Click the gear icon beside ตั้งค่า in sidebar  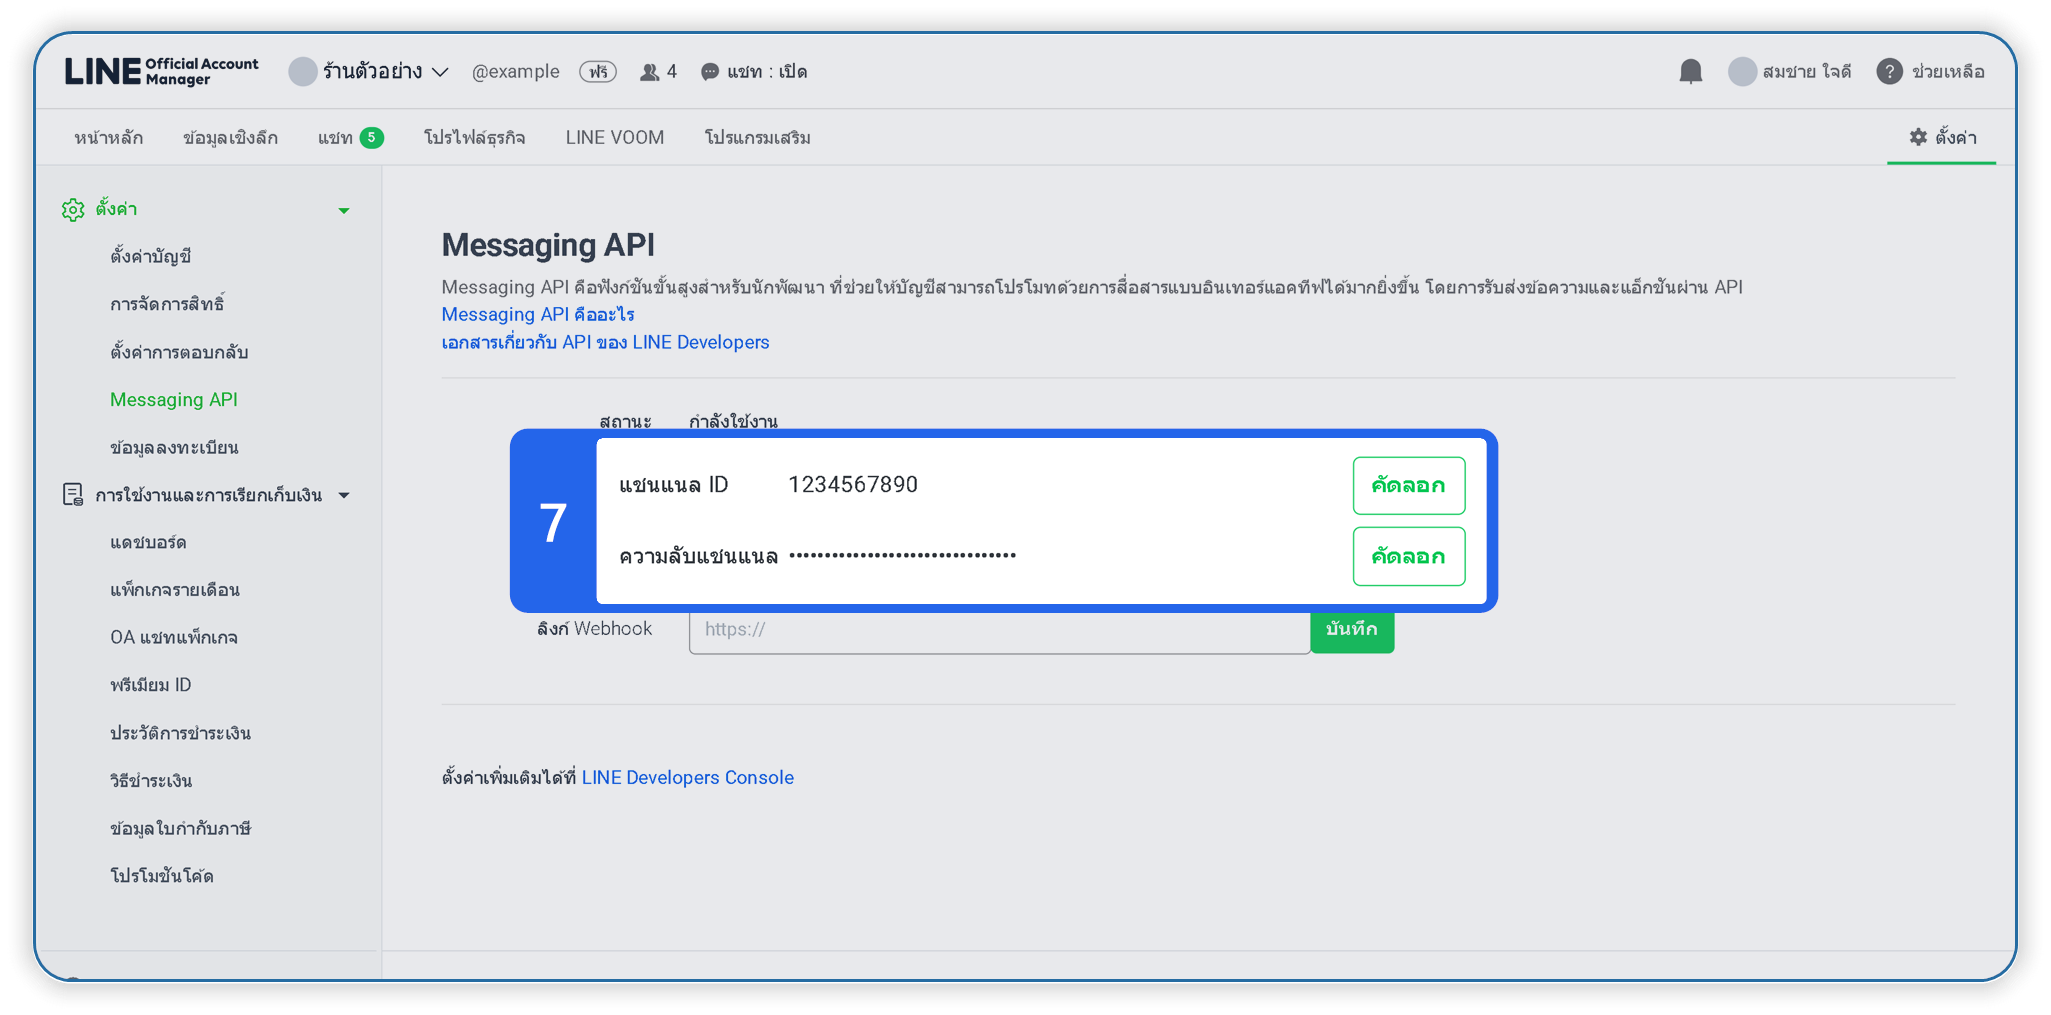coord(73,209)
